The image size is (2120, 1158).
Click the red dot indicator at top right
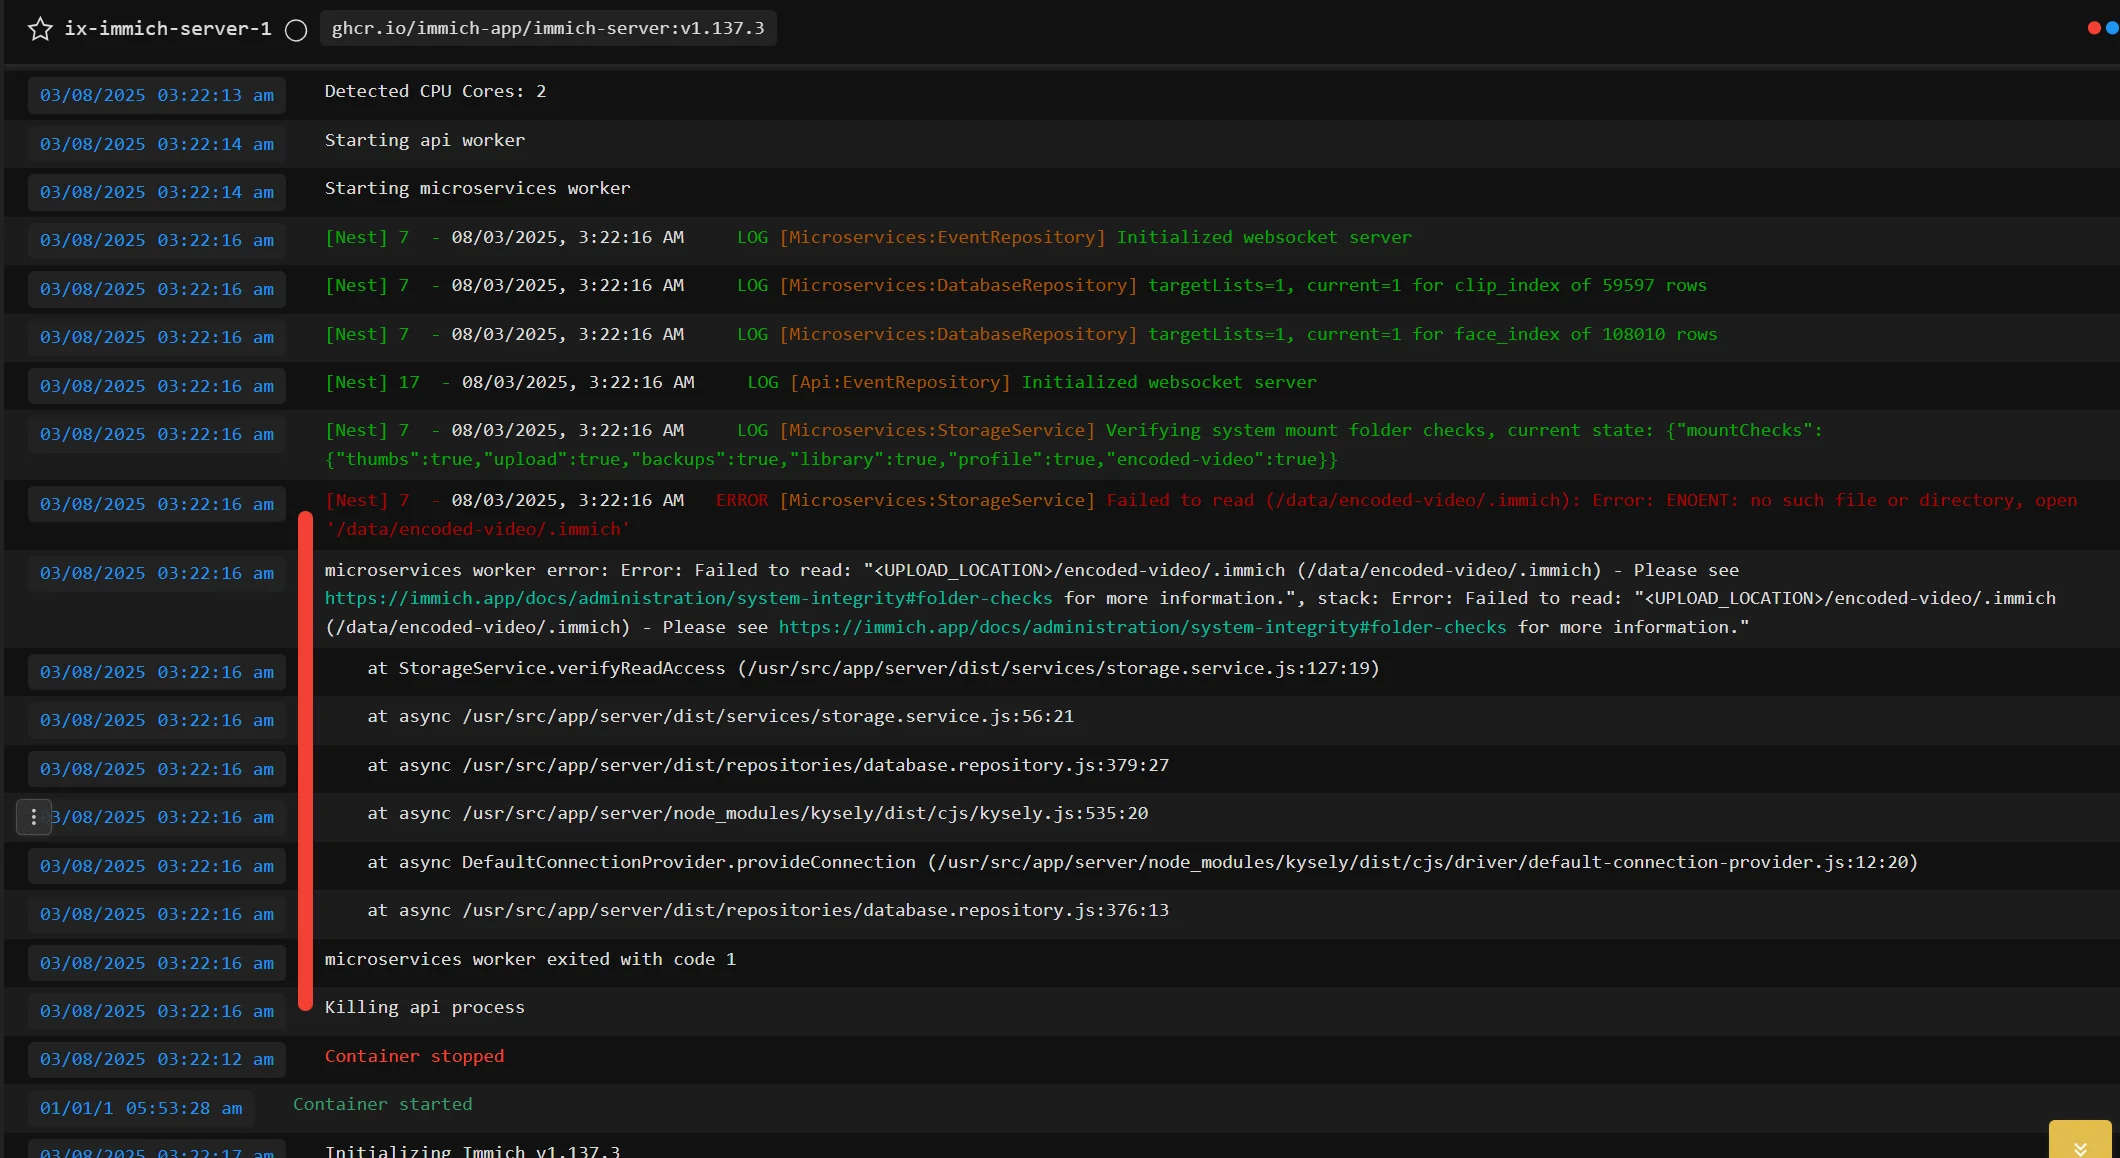click(2094, 28)
